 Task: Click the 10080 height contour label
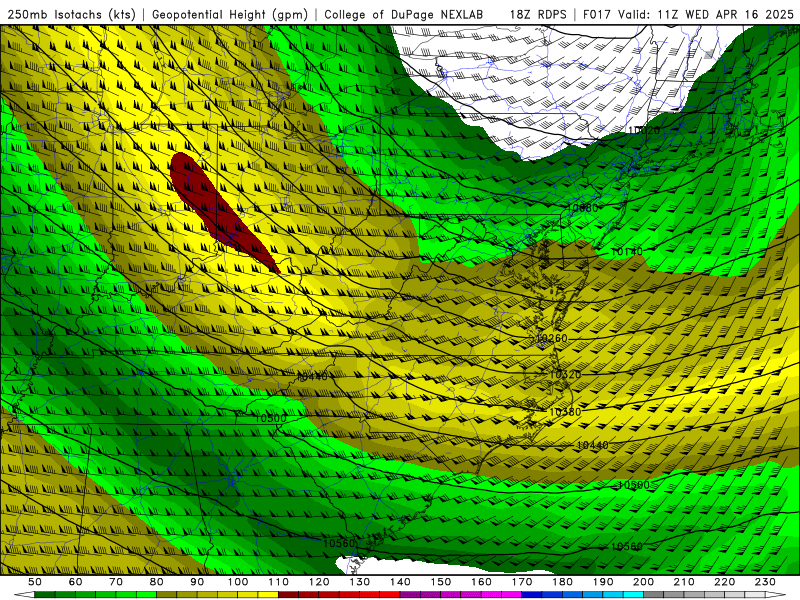[582, 208]
